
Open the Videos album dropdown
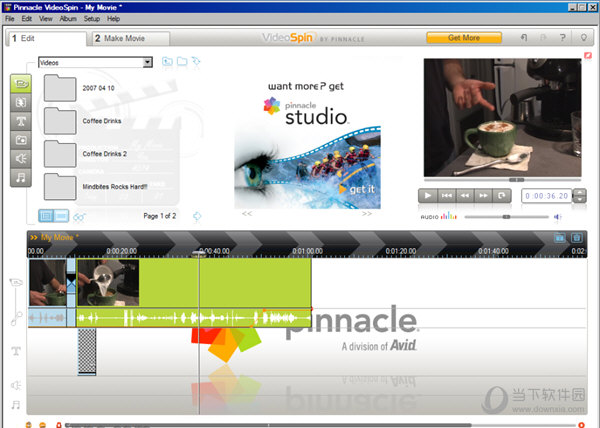147,62
